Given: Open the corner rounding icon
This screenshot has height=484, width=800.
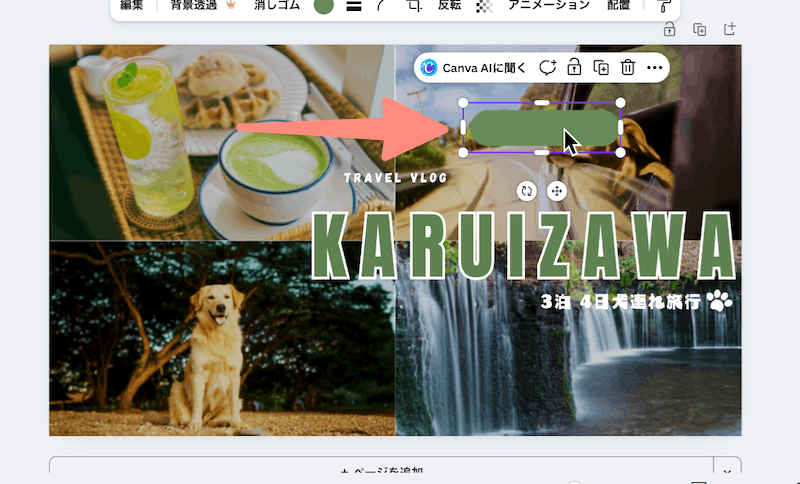Looking at the screenshot, I should [x=382, y=6].
